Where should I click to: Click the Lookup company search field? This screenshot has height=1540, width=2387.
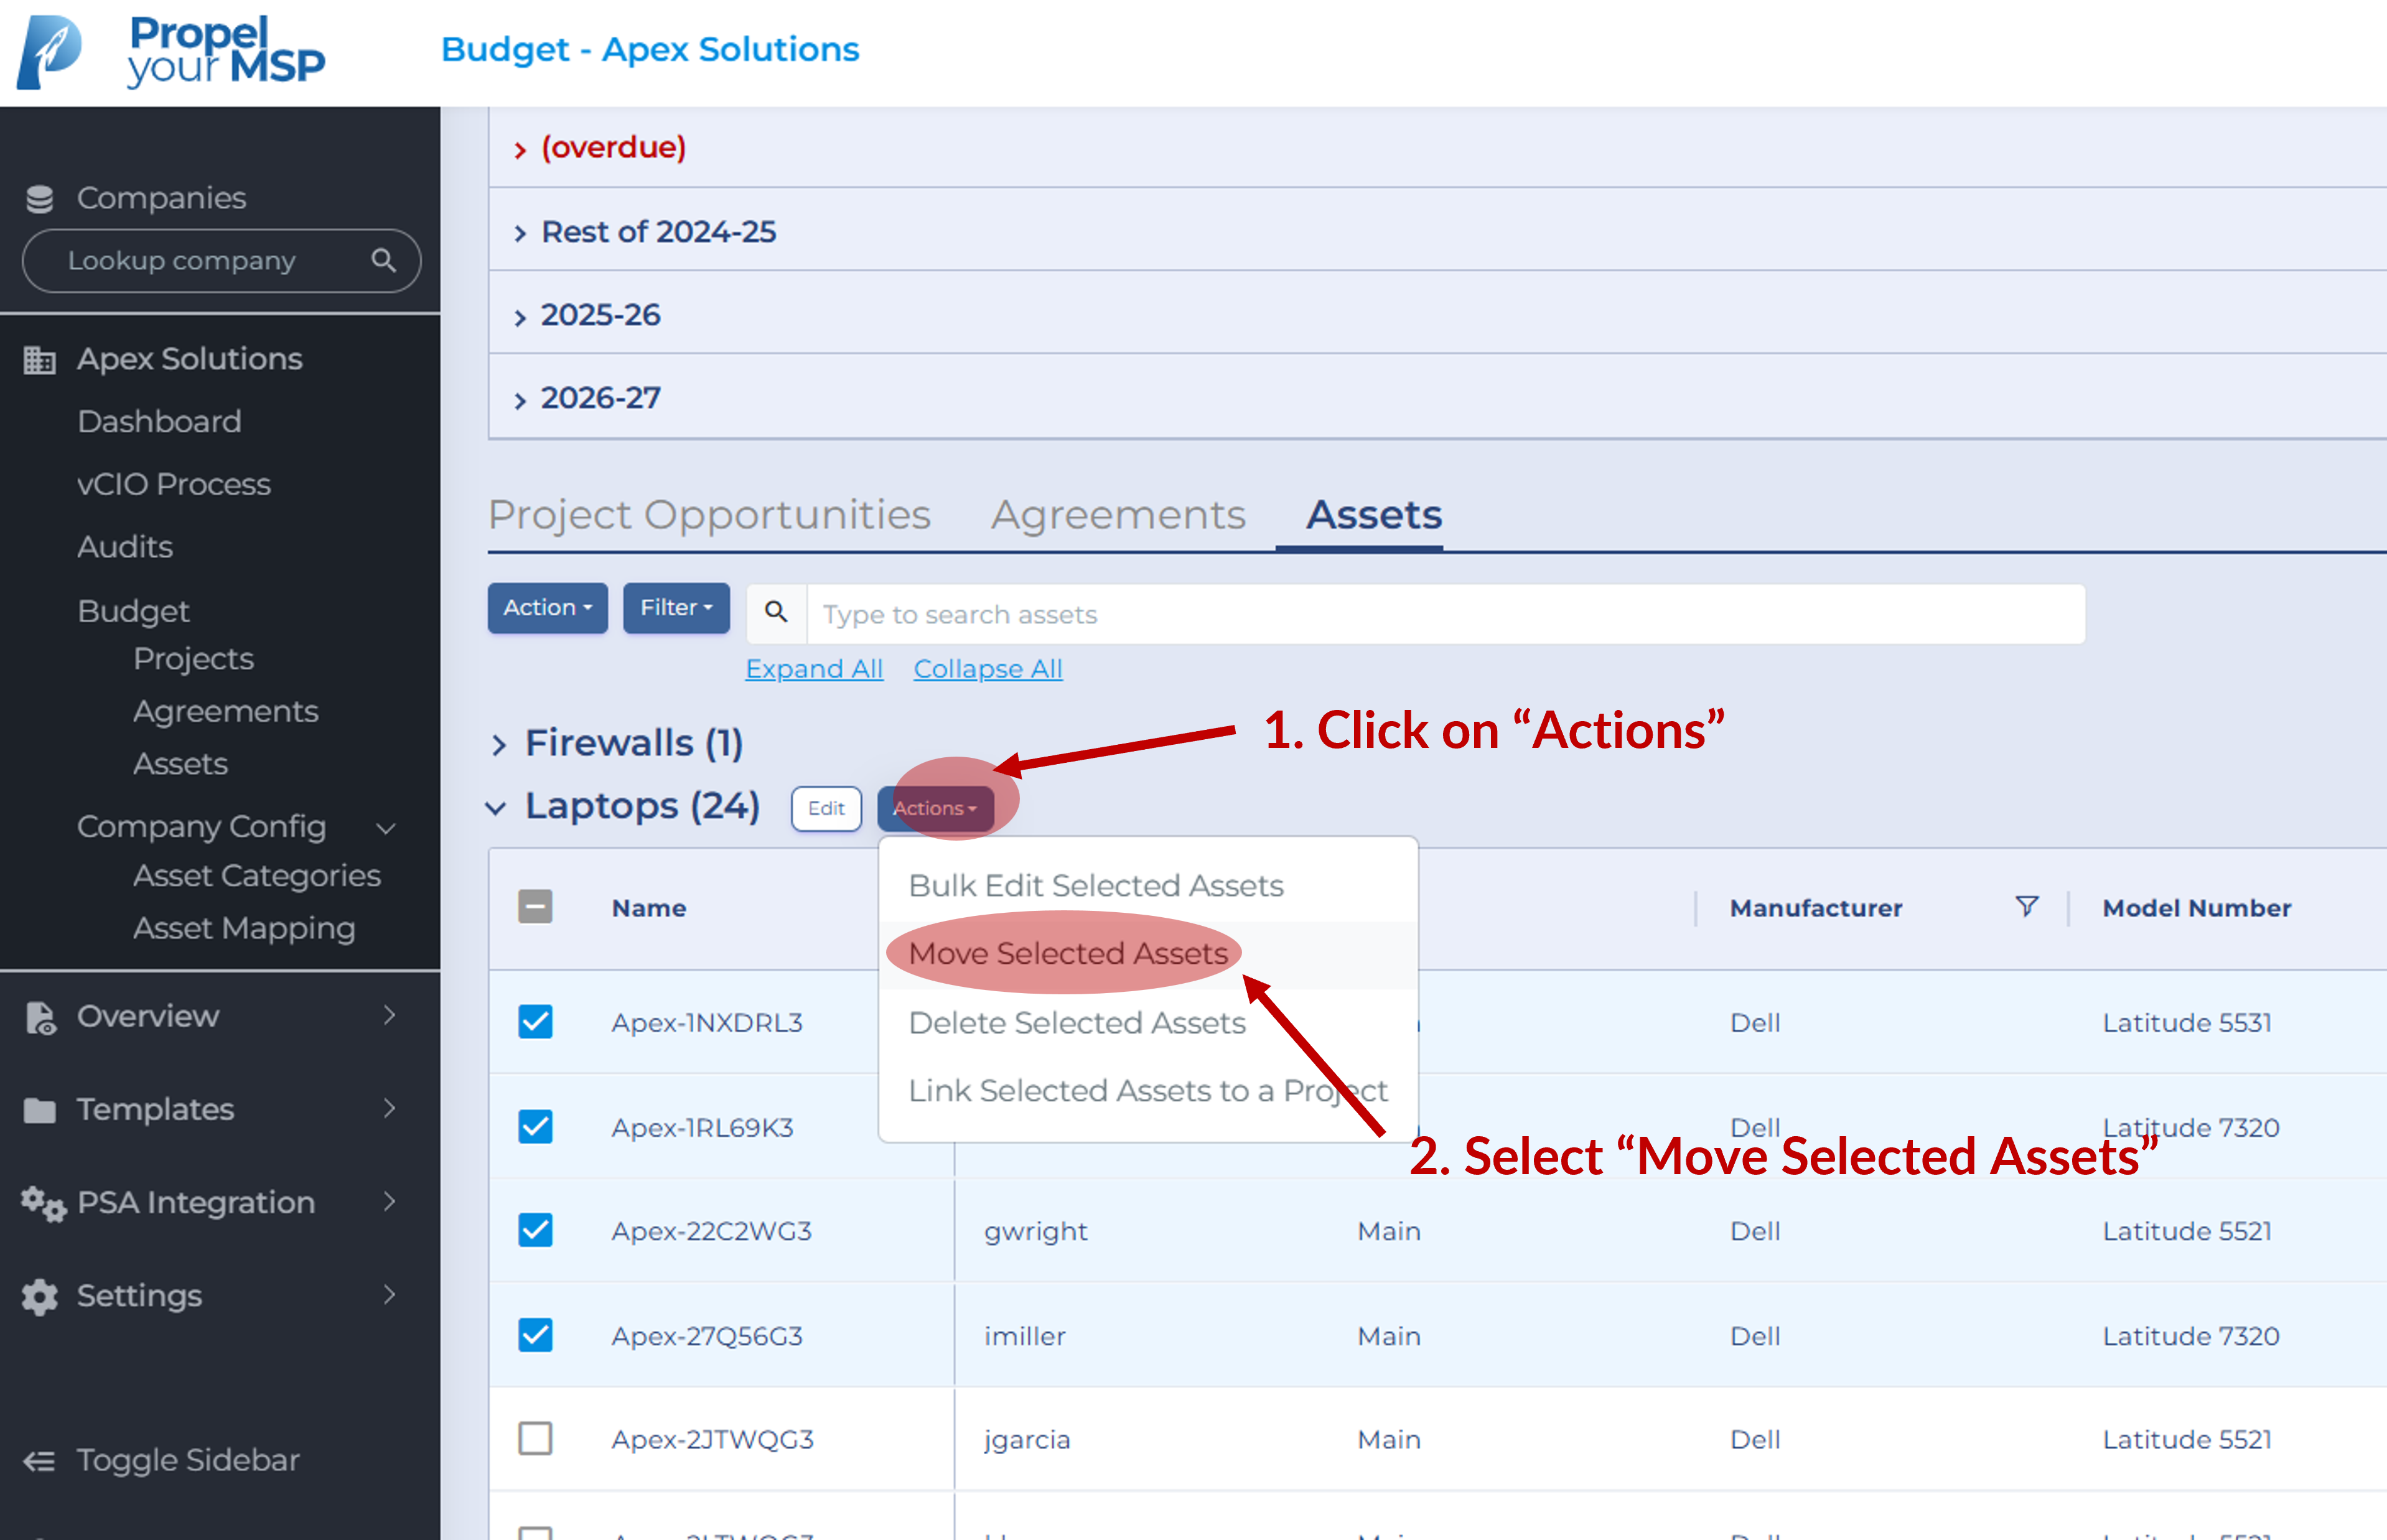pos(221,261)
